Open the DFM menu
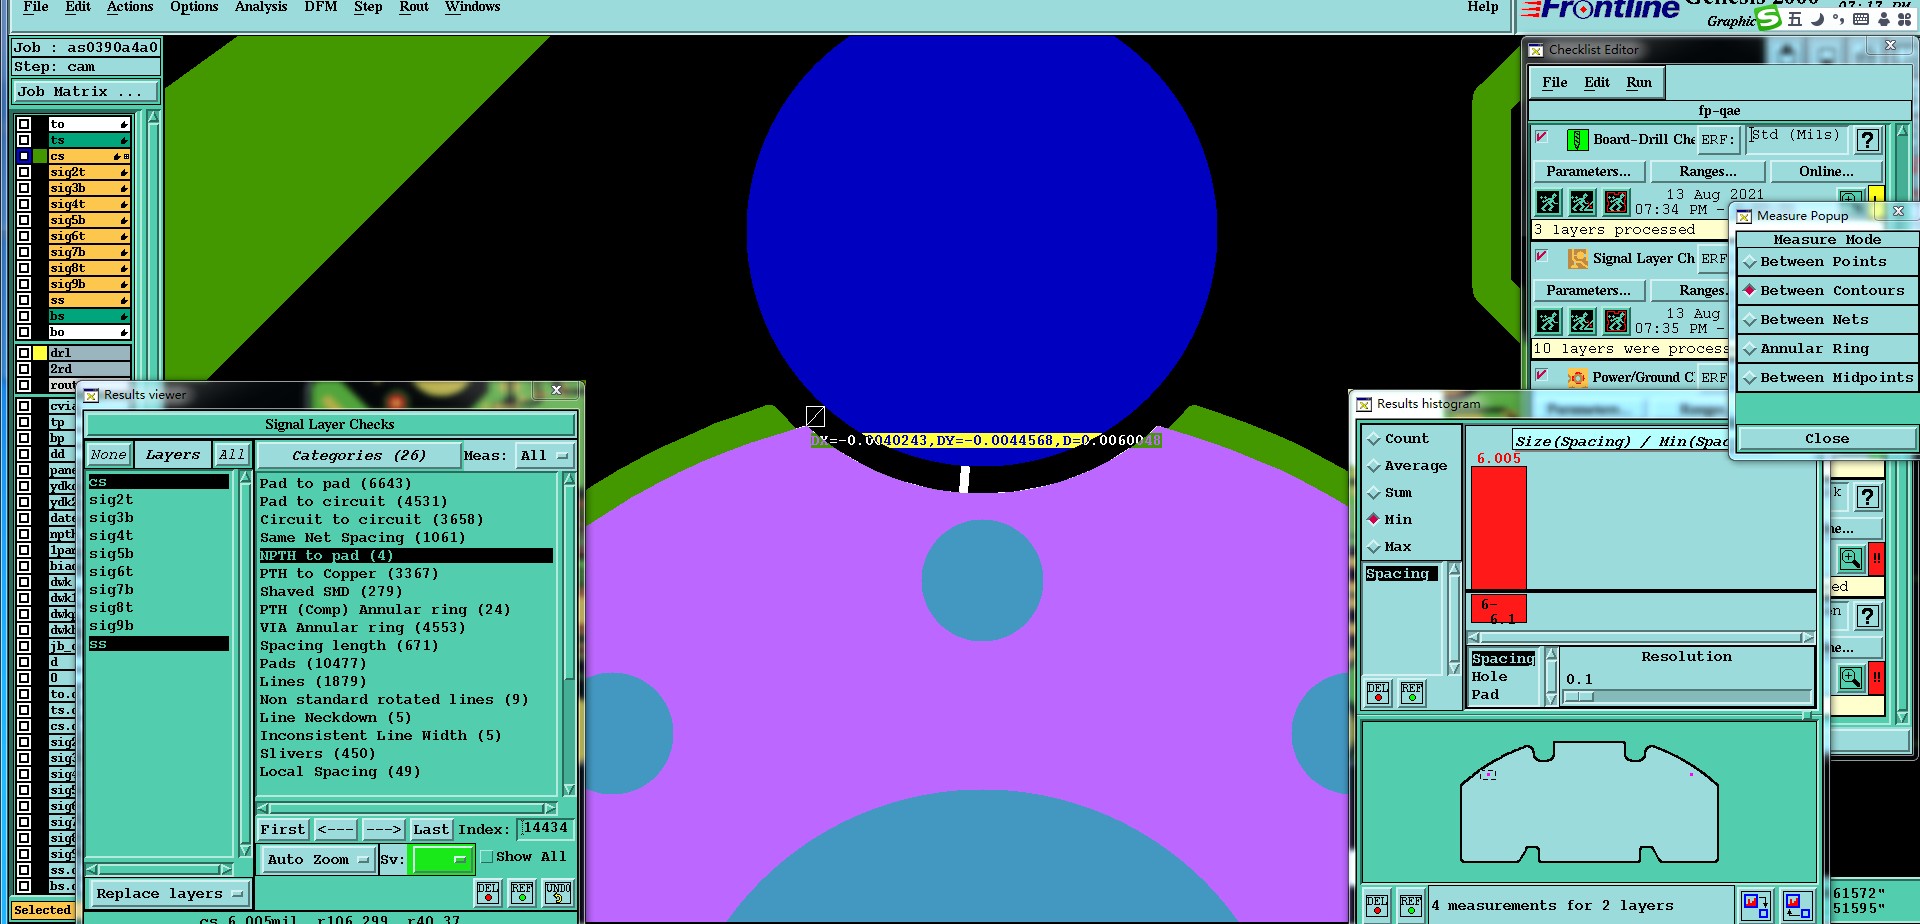The height and width of the screenshot is (924, 1920). tap(320, 7)
